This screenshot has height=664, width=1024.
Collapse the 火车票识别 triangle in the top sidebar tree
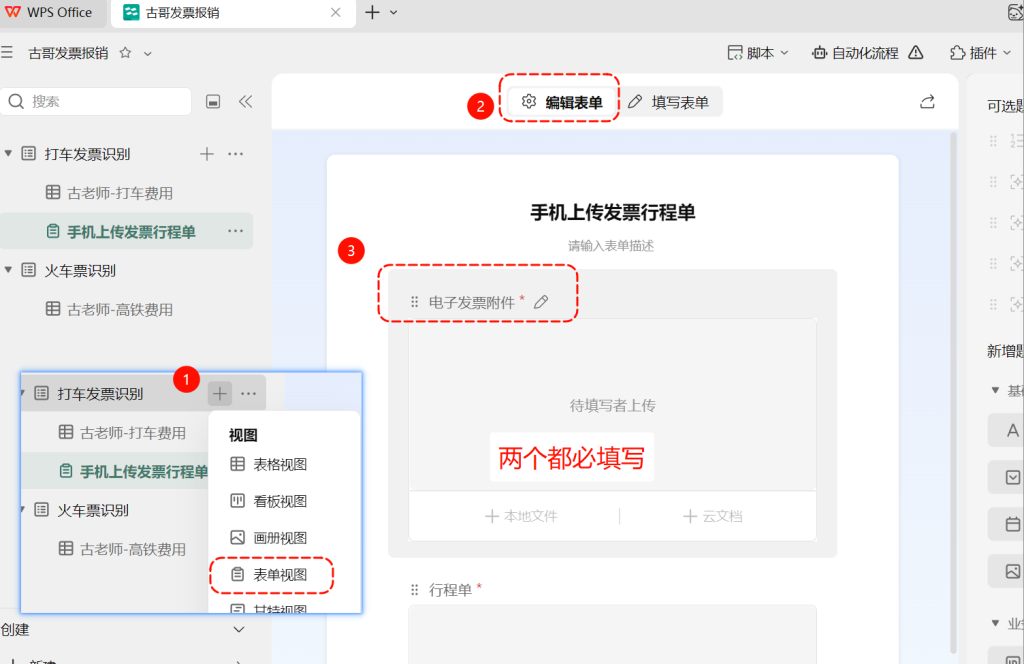pyautogui.click(x=8, y=270)
